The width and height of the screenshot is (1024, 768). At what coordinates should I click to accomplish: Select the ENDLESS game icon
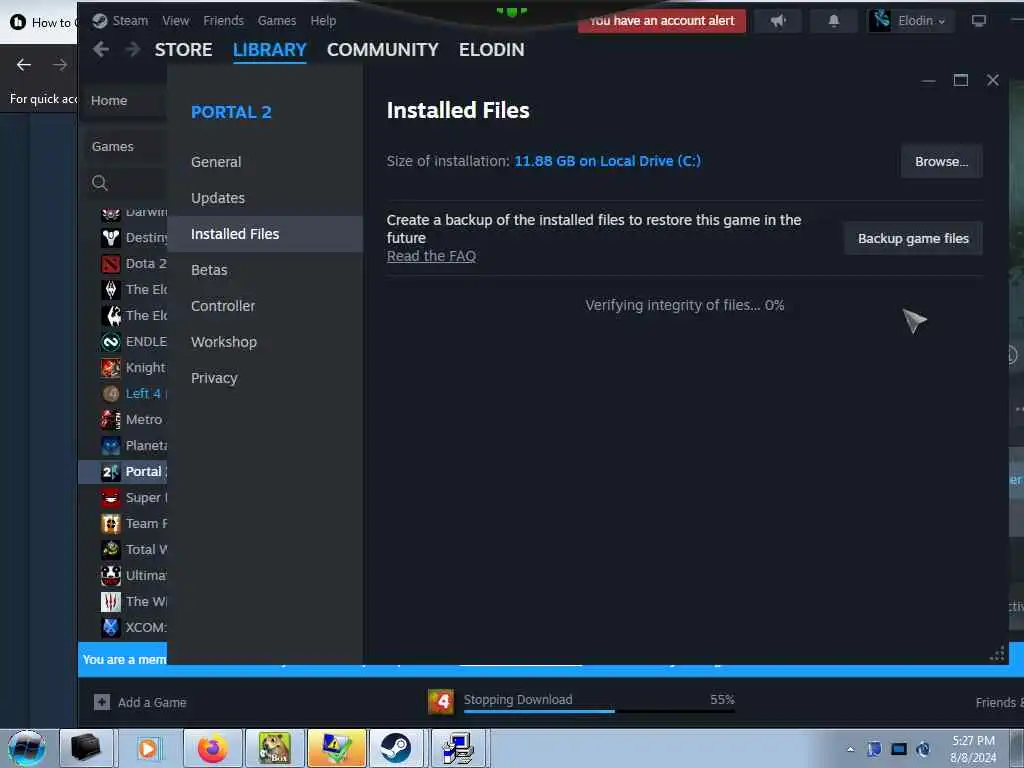(110, 342)
